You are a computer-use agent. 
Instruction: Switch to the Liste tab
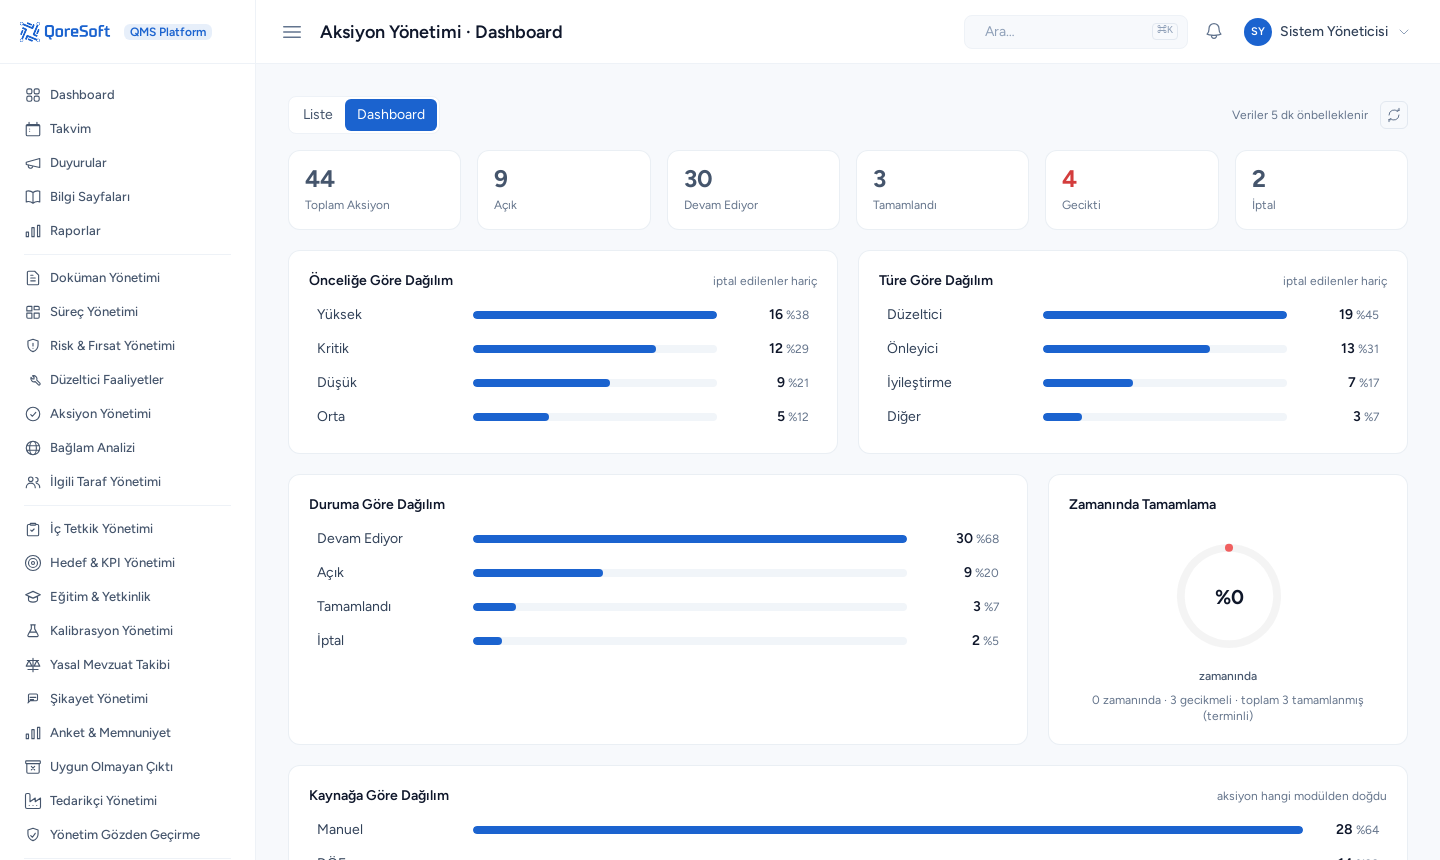(x=318, y=115)
